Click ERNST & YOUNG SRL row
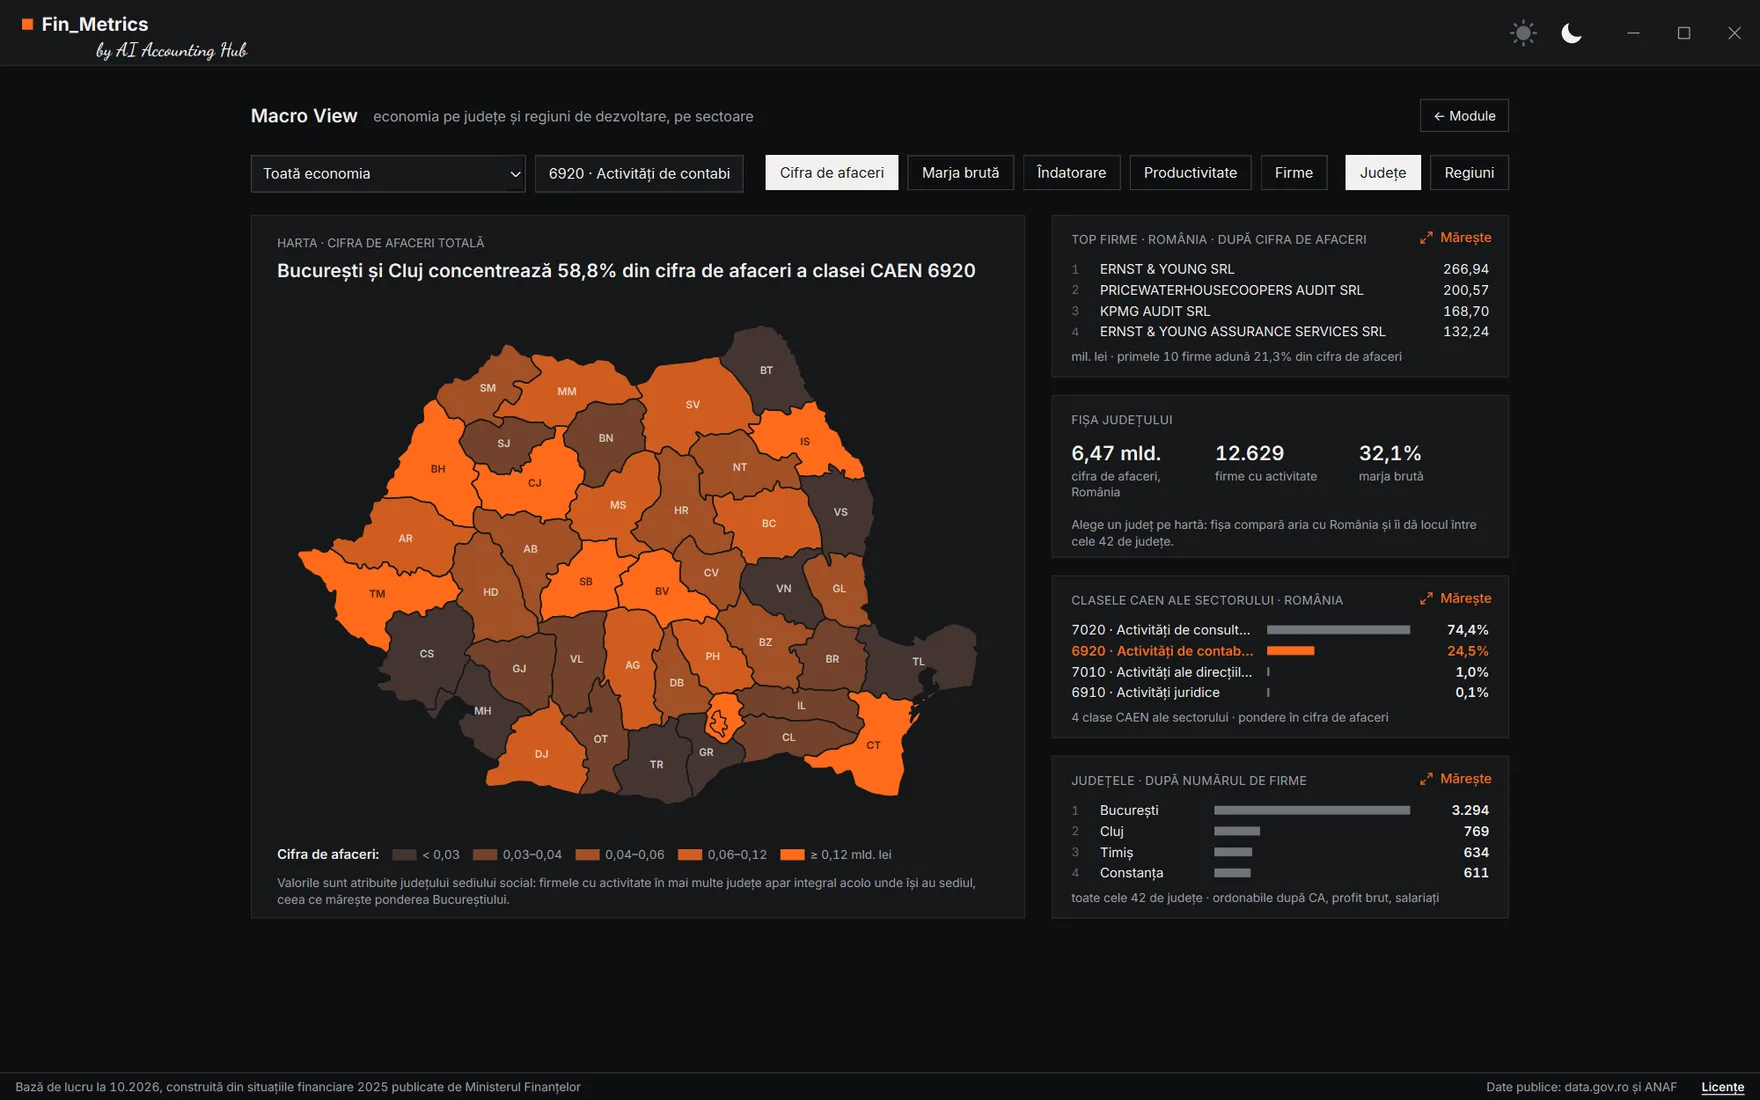Viewport: 1760px width, 1100px height. tap(1280, 269)
